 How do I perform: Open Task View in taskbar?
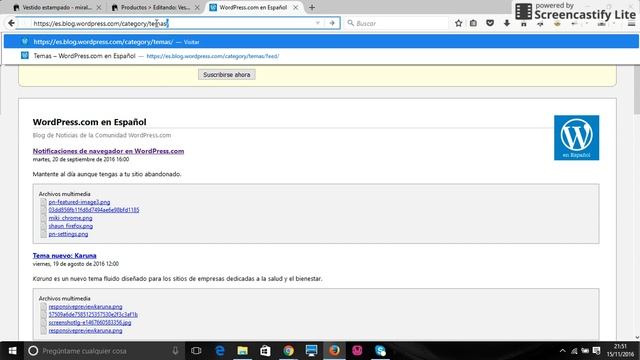coord(196,351)
